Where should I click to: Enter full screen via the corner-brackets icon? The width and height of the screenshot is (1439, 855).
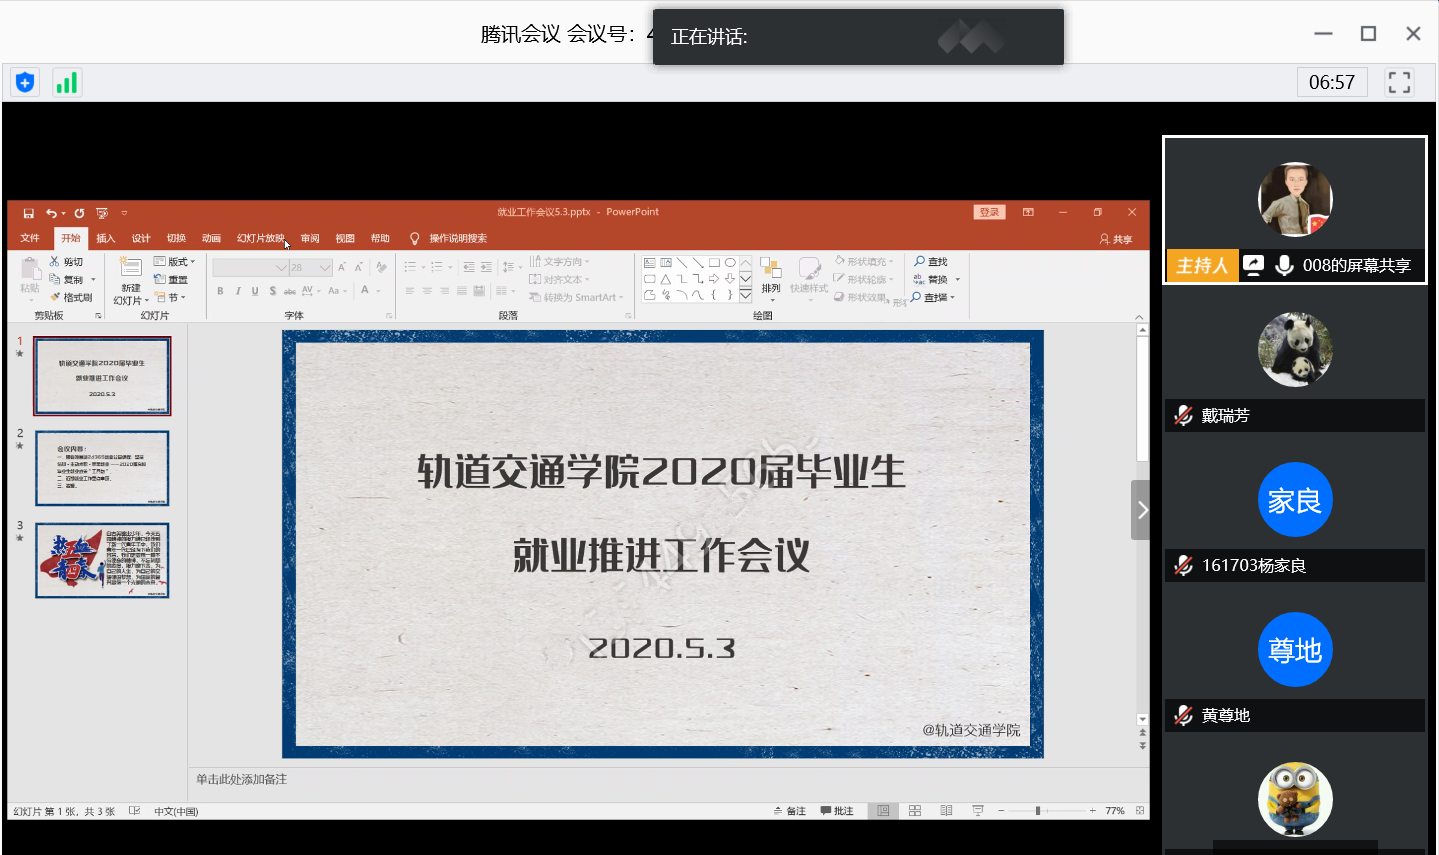(x=1399, y=82)
